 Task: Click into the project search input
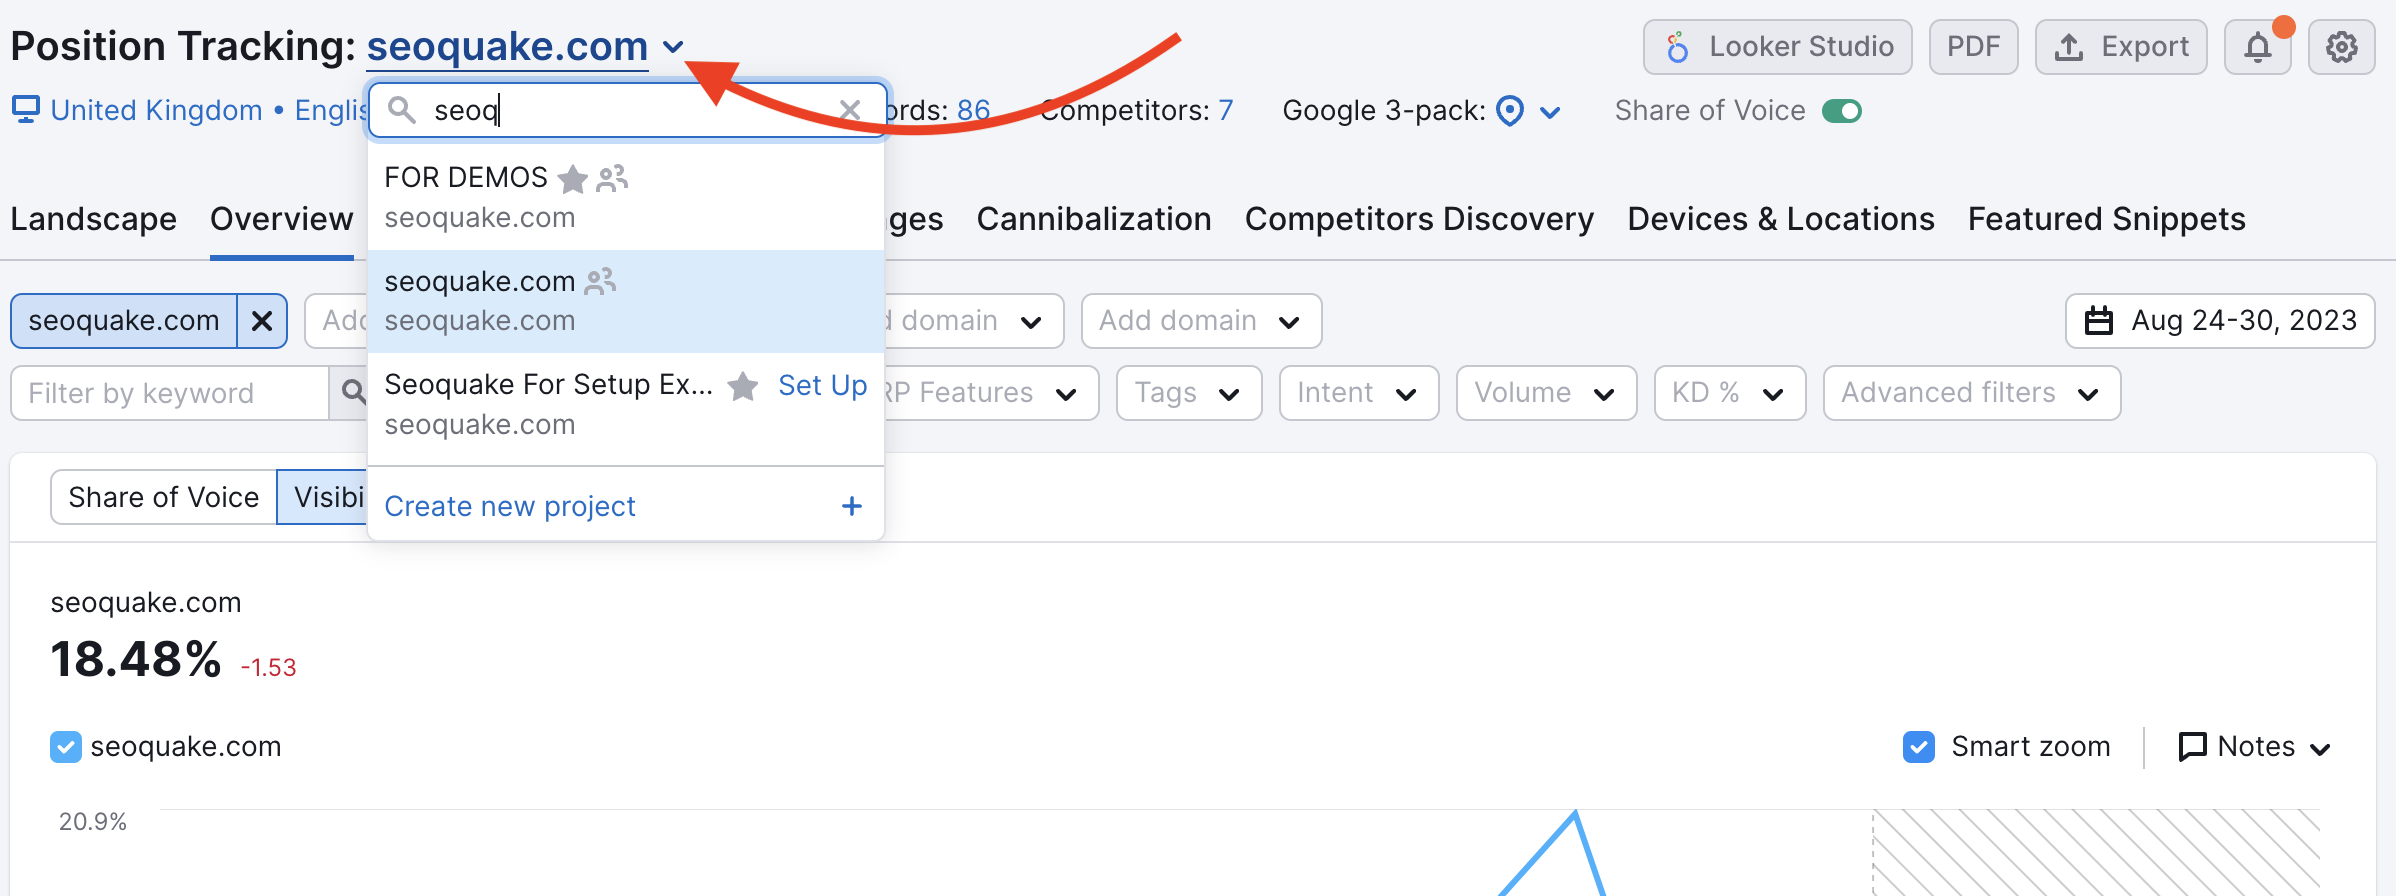pos(628,110)
